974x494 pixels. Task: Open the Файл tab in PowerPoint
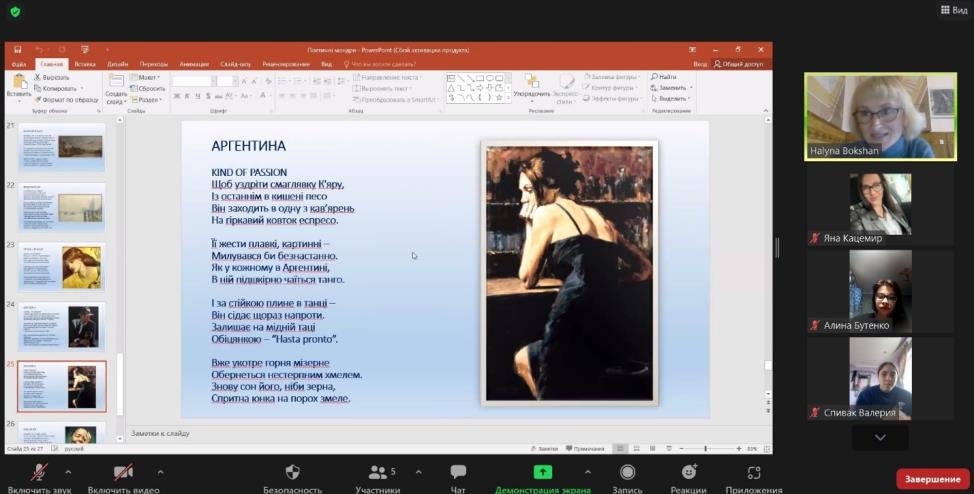pos(19,64)
